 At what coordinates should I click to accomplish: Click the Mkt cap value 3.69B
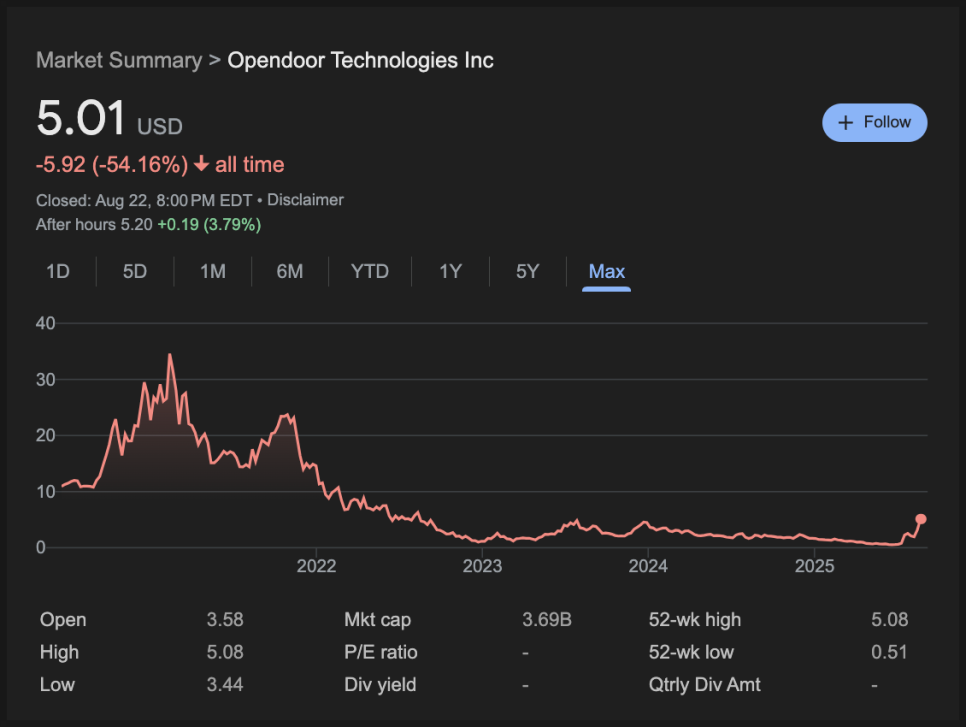coord(547,619)
